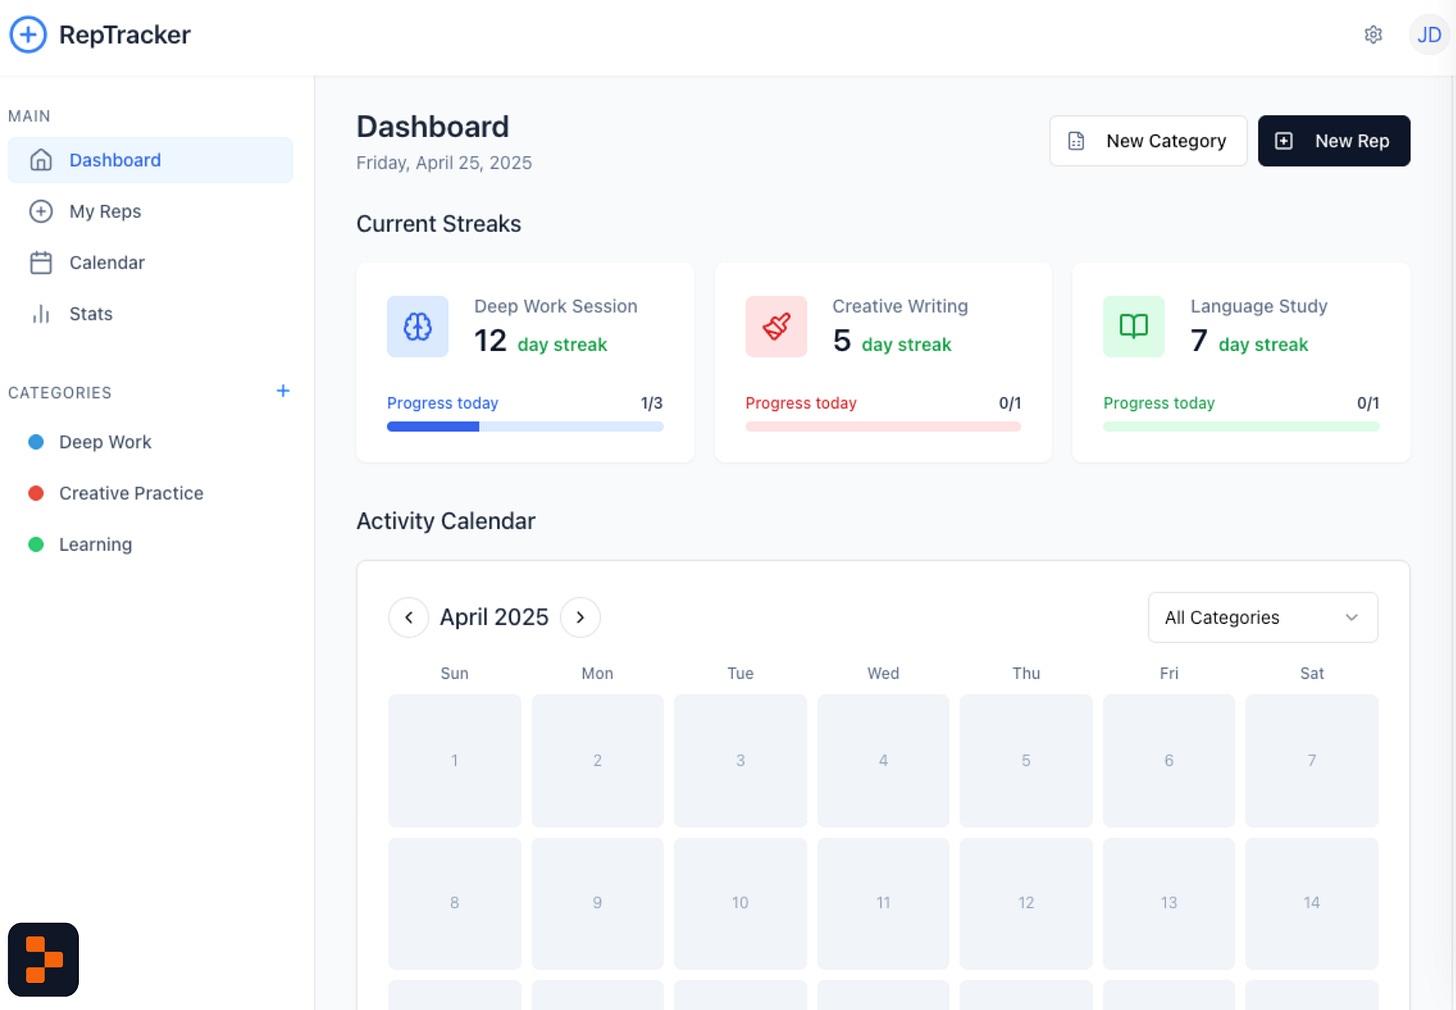Click the date text Friday, April 25, 2025
1456x1010 pixels.
(x=444, y=163)
